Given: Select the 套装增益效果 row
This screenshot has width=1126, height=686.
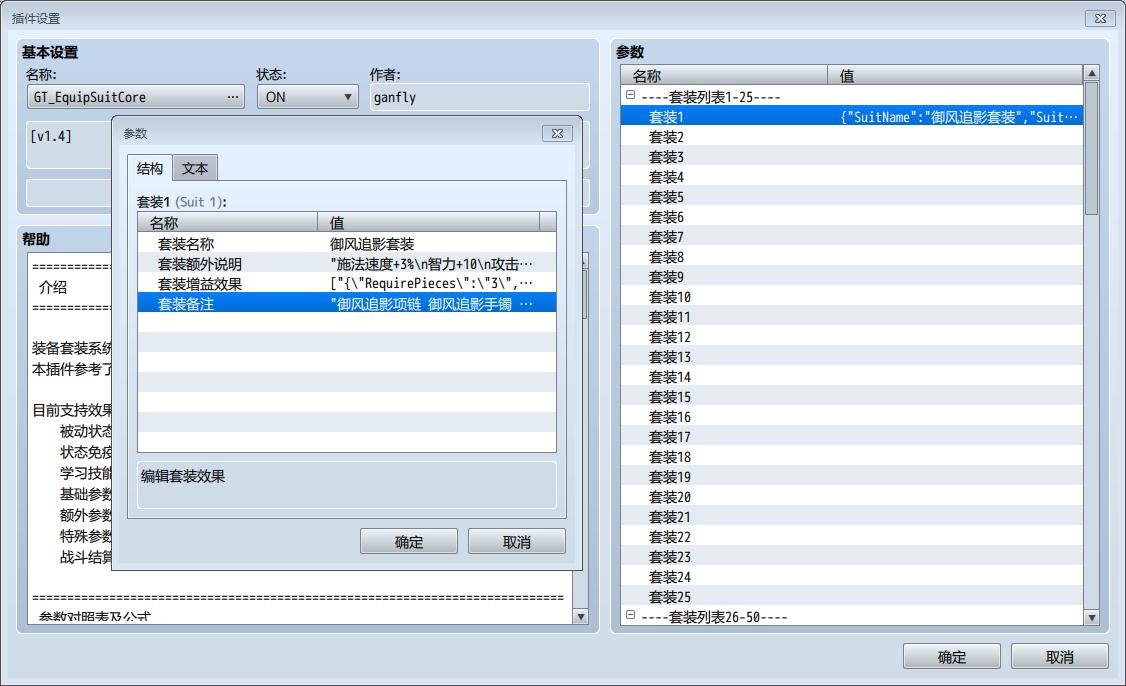Looking at the screenshot, I should point(347,284).
